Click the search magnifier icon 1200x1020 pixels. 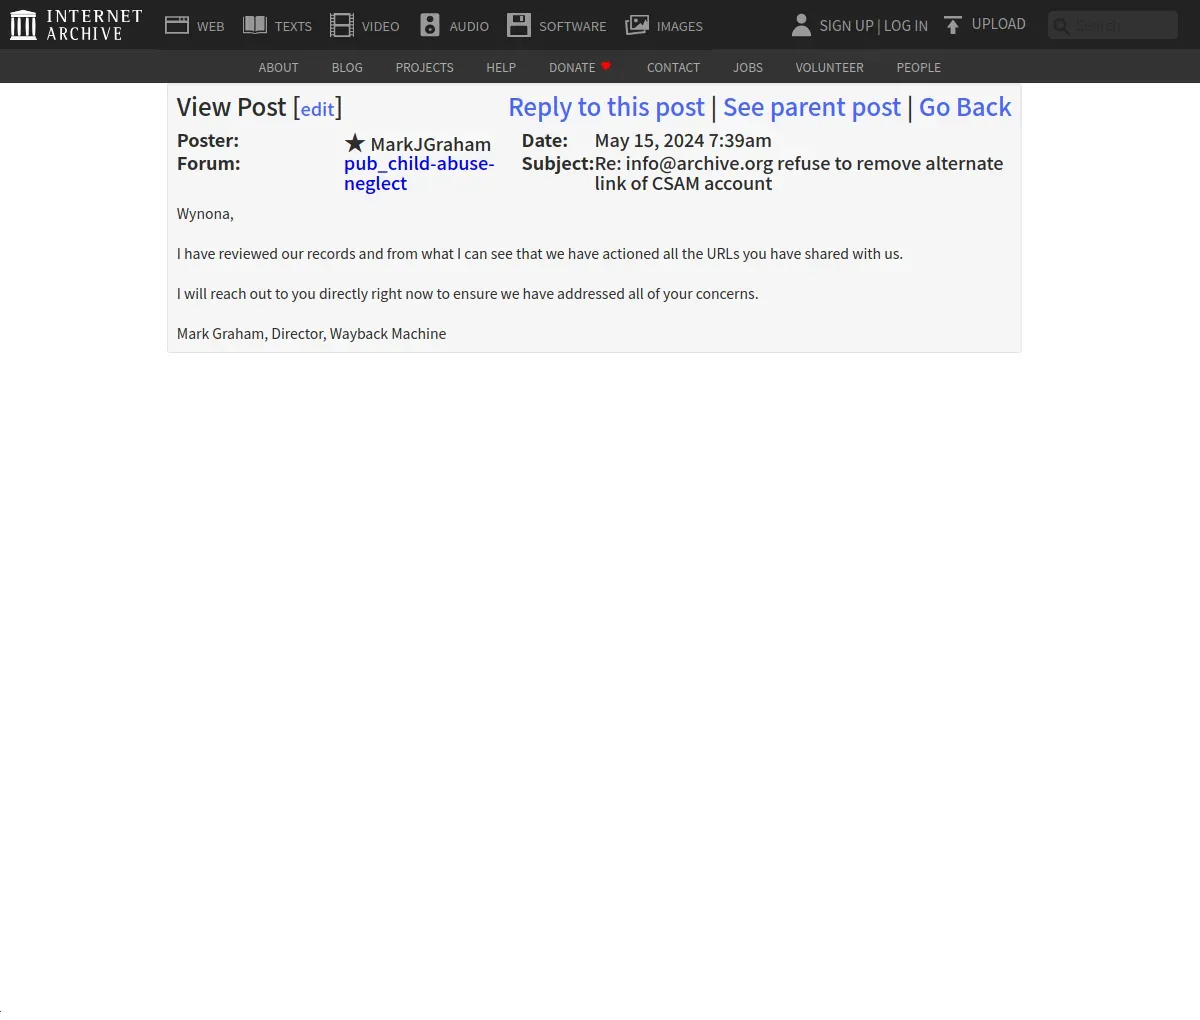[1062, 26]
